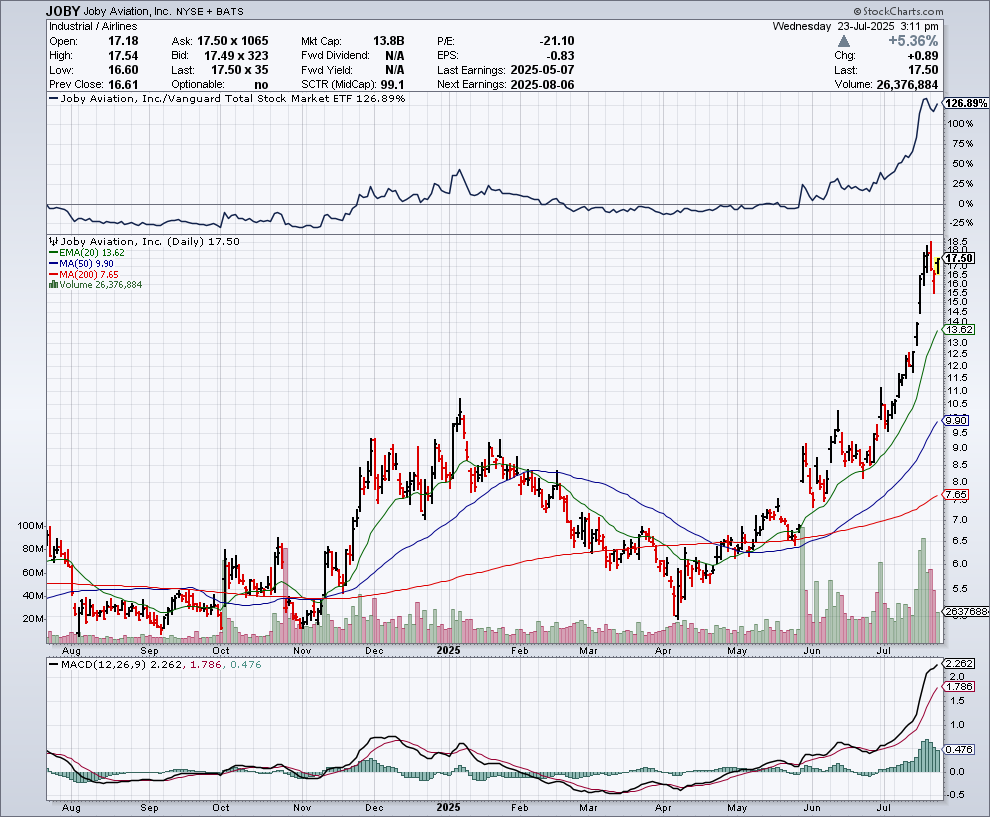
Task: Click the 'MA(200) 7.65' legend text
Action: tap(88, 275)
